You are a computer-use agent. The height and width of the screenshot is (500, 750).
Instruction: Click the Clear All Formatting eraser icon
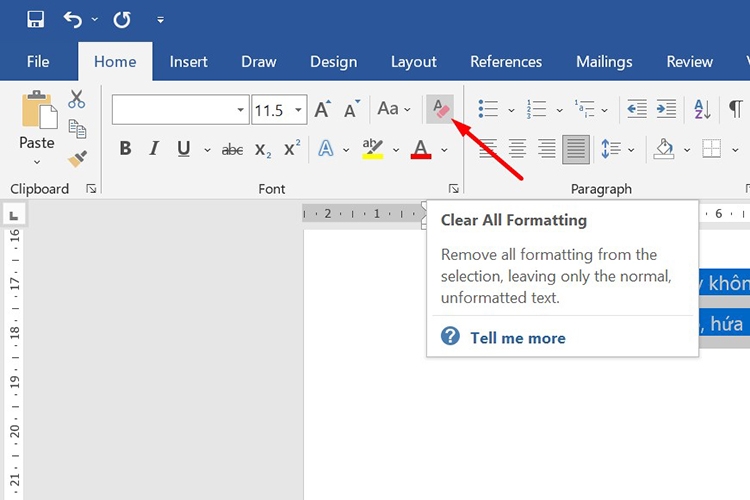(x=439, y=109)
